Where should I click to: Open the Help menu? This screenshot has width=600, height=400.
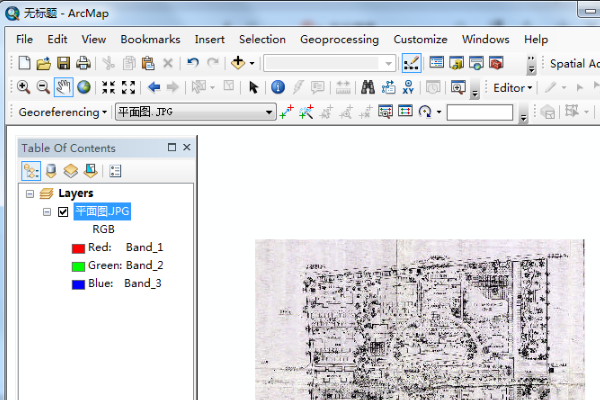coord(536,39)
